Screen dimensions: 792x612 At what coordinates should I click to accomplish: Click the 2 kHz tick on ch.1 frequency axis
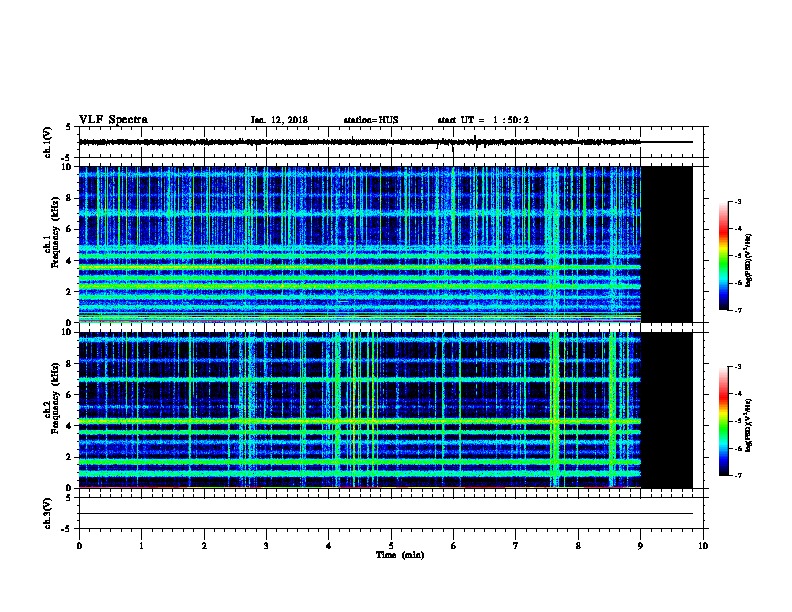[69, 291]
